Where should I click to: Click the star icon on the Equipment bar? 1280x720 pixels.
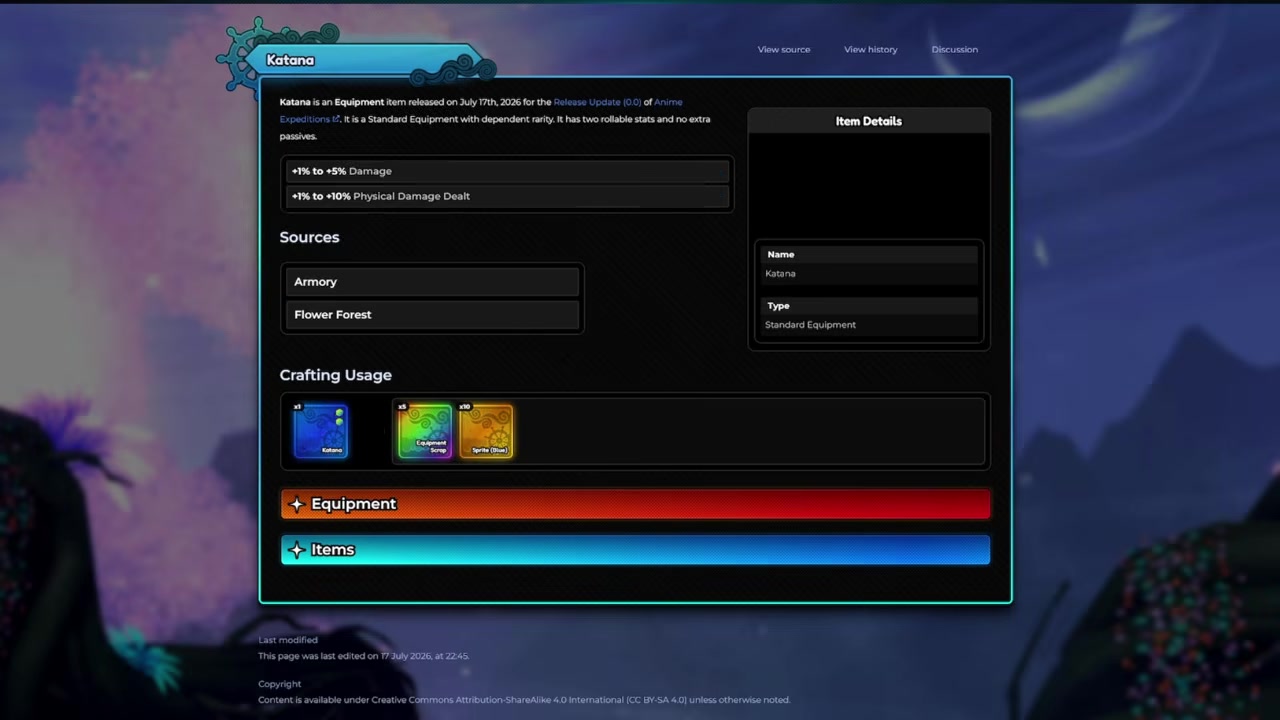click(x=296, y=504)
